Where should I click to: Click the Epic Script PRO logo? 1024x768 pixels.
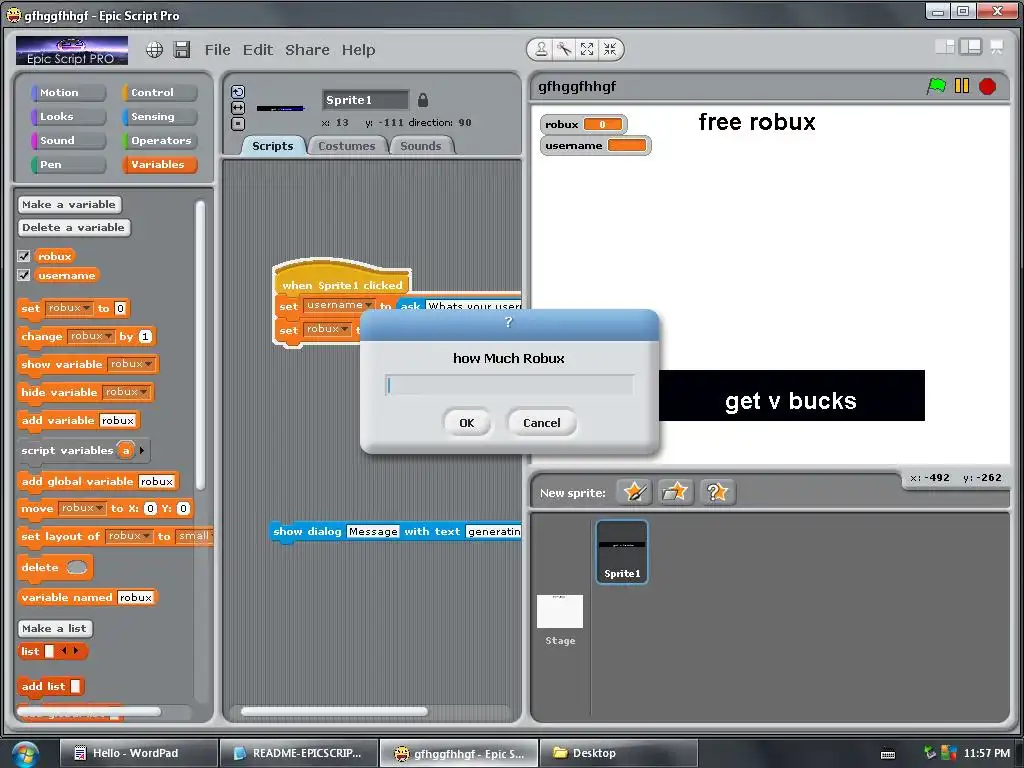(x=72, y=50)
